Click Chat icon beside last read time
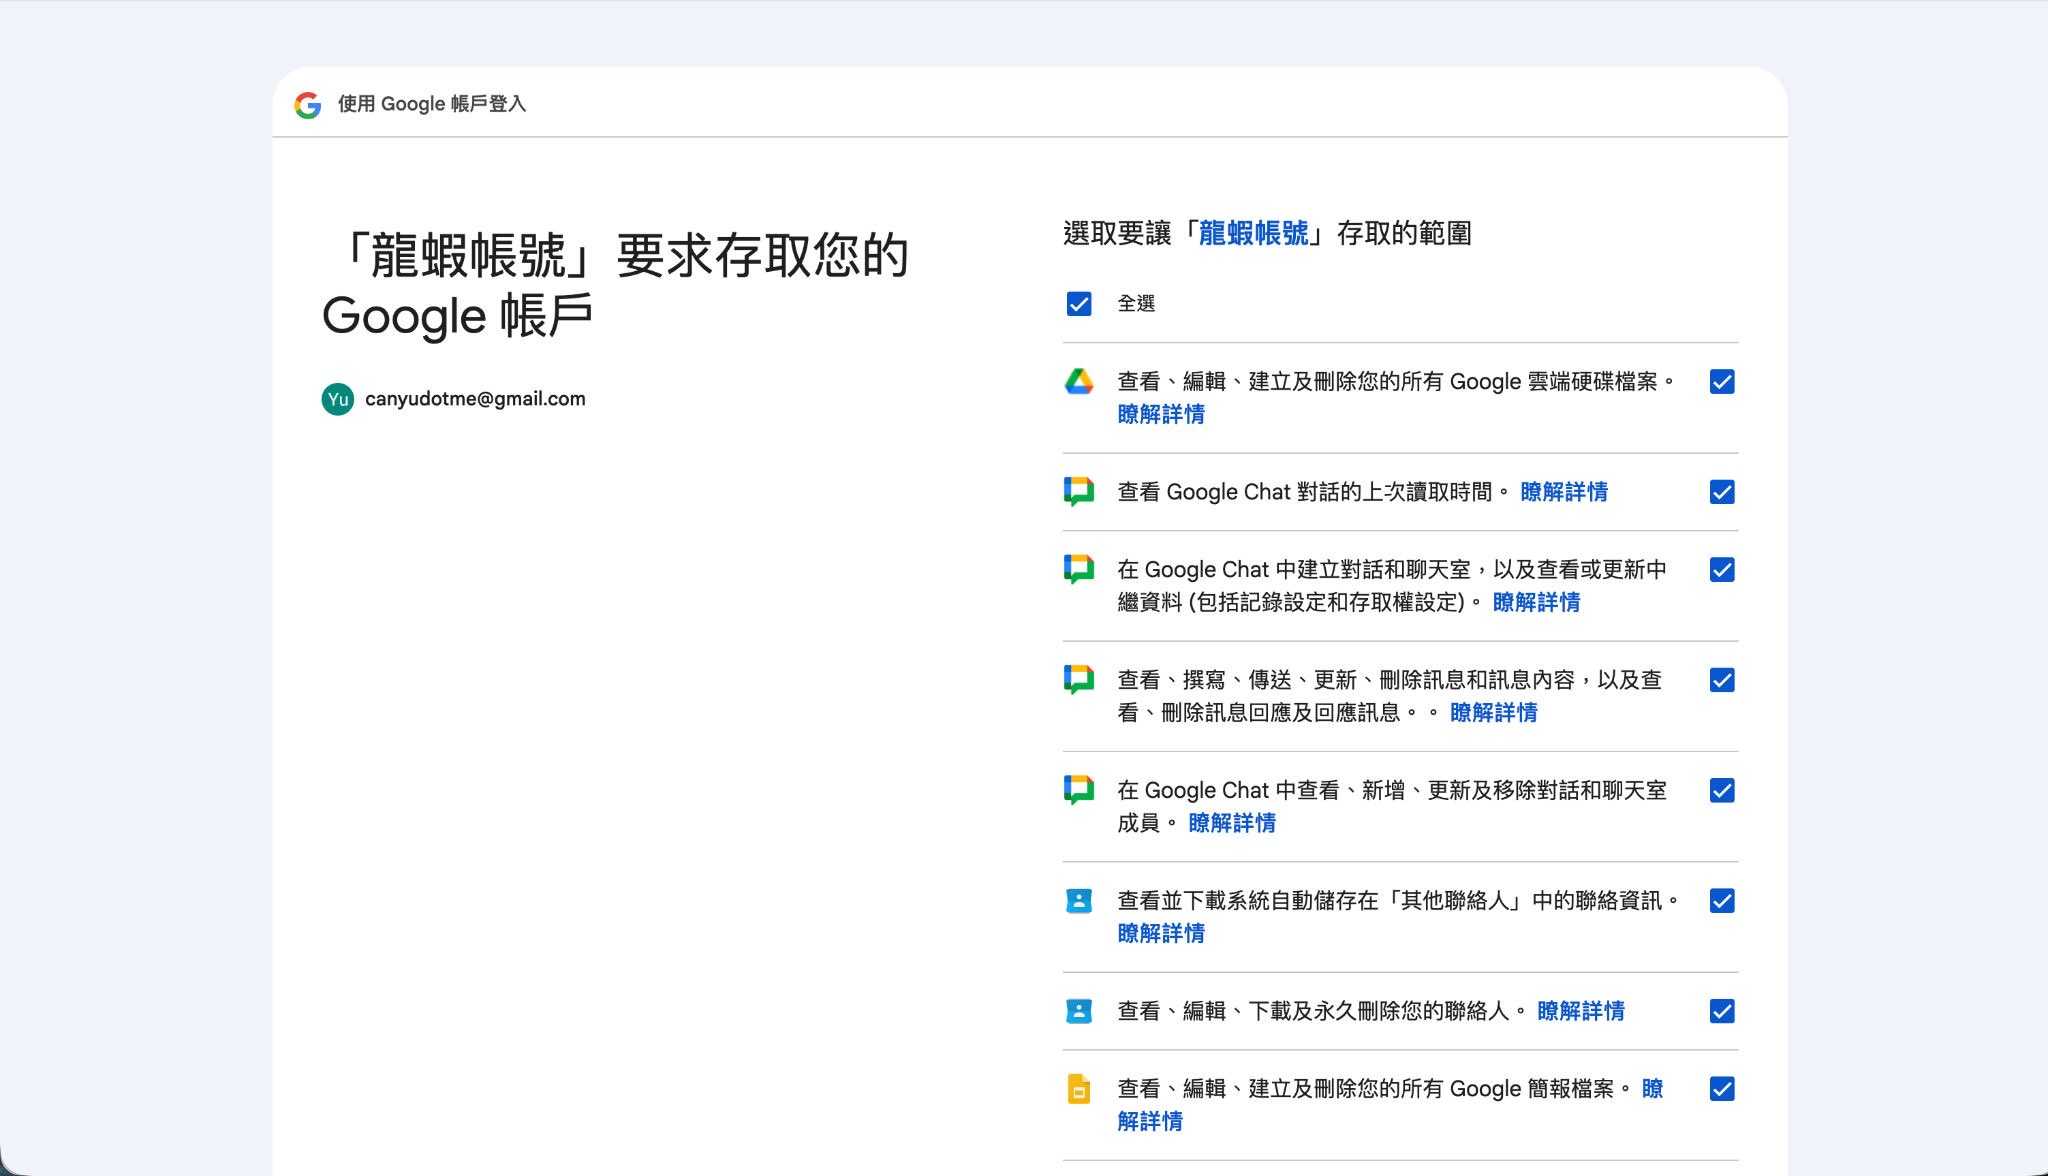 [x=1078, y=491]
